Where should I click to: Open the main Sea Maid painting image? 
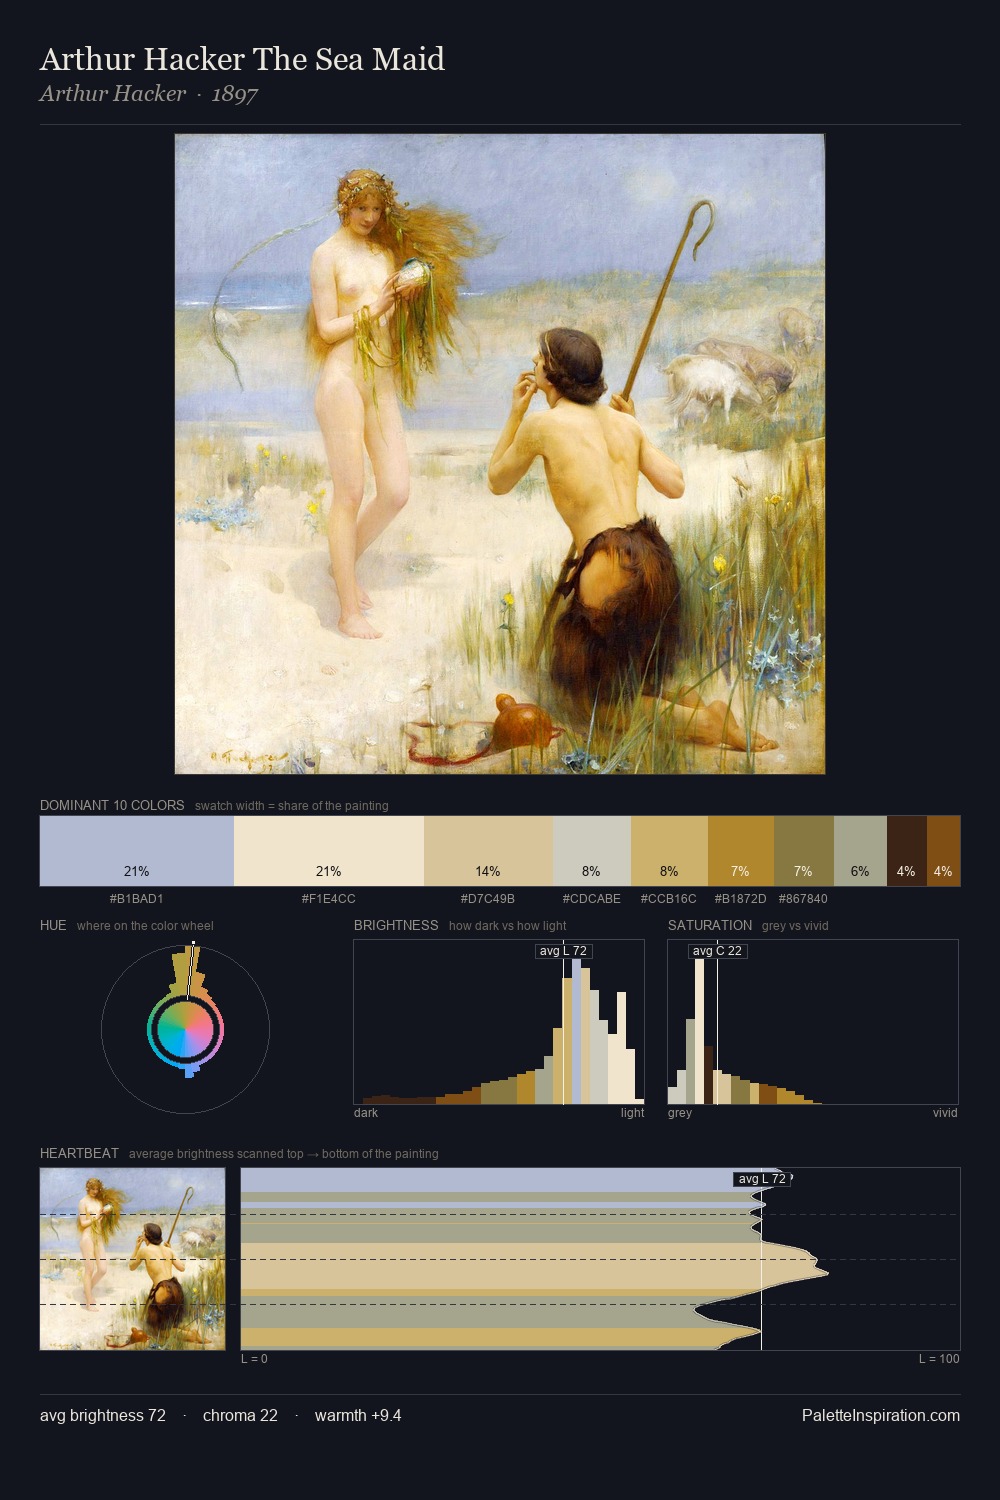(x=500, y=454)
